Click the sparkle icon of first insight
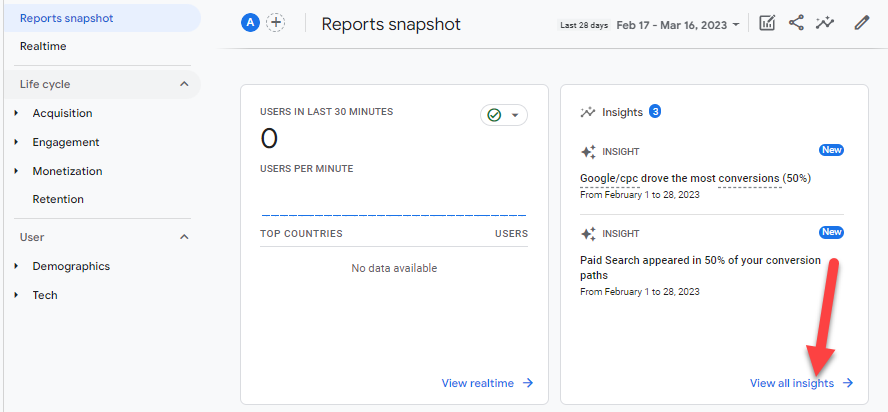 click(588, 151)
